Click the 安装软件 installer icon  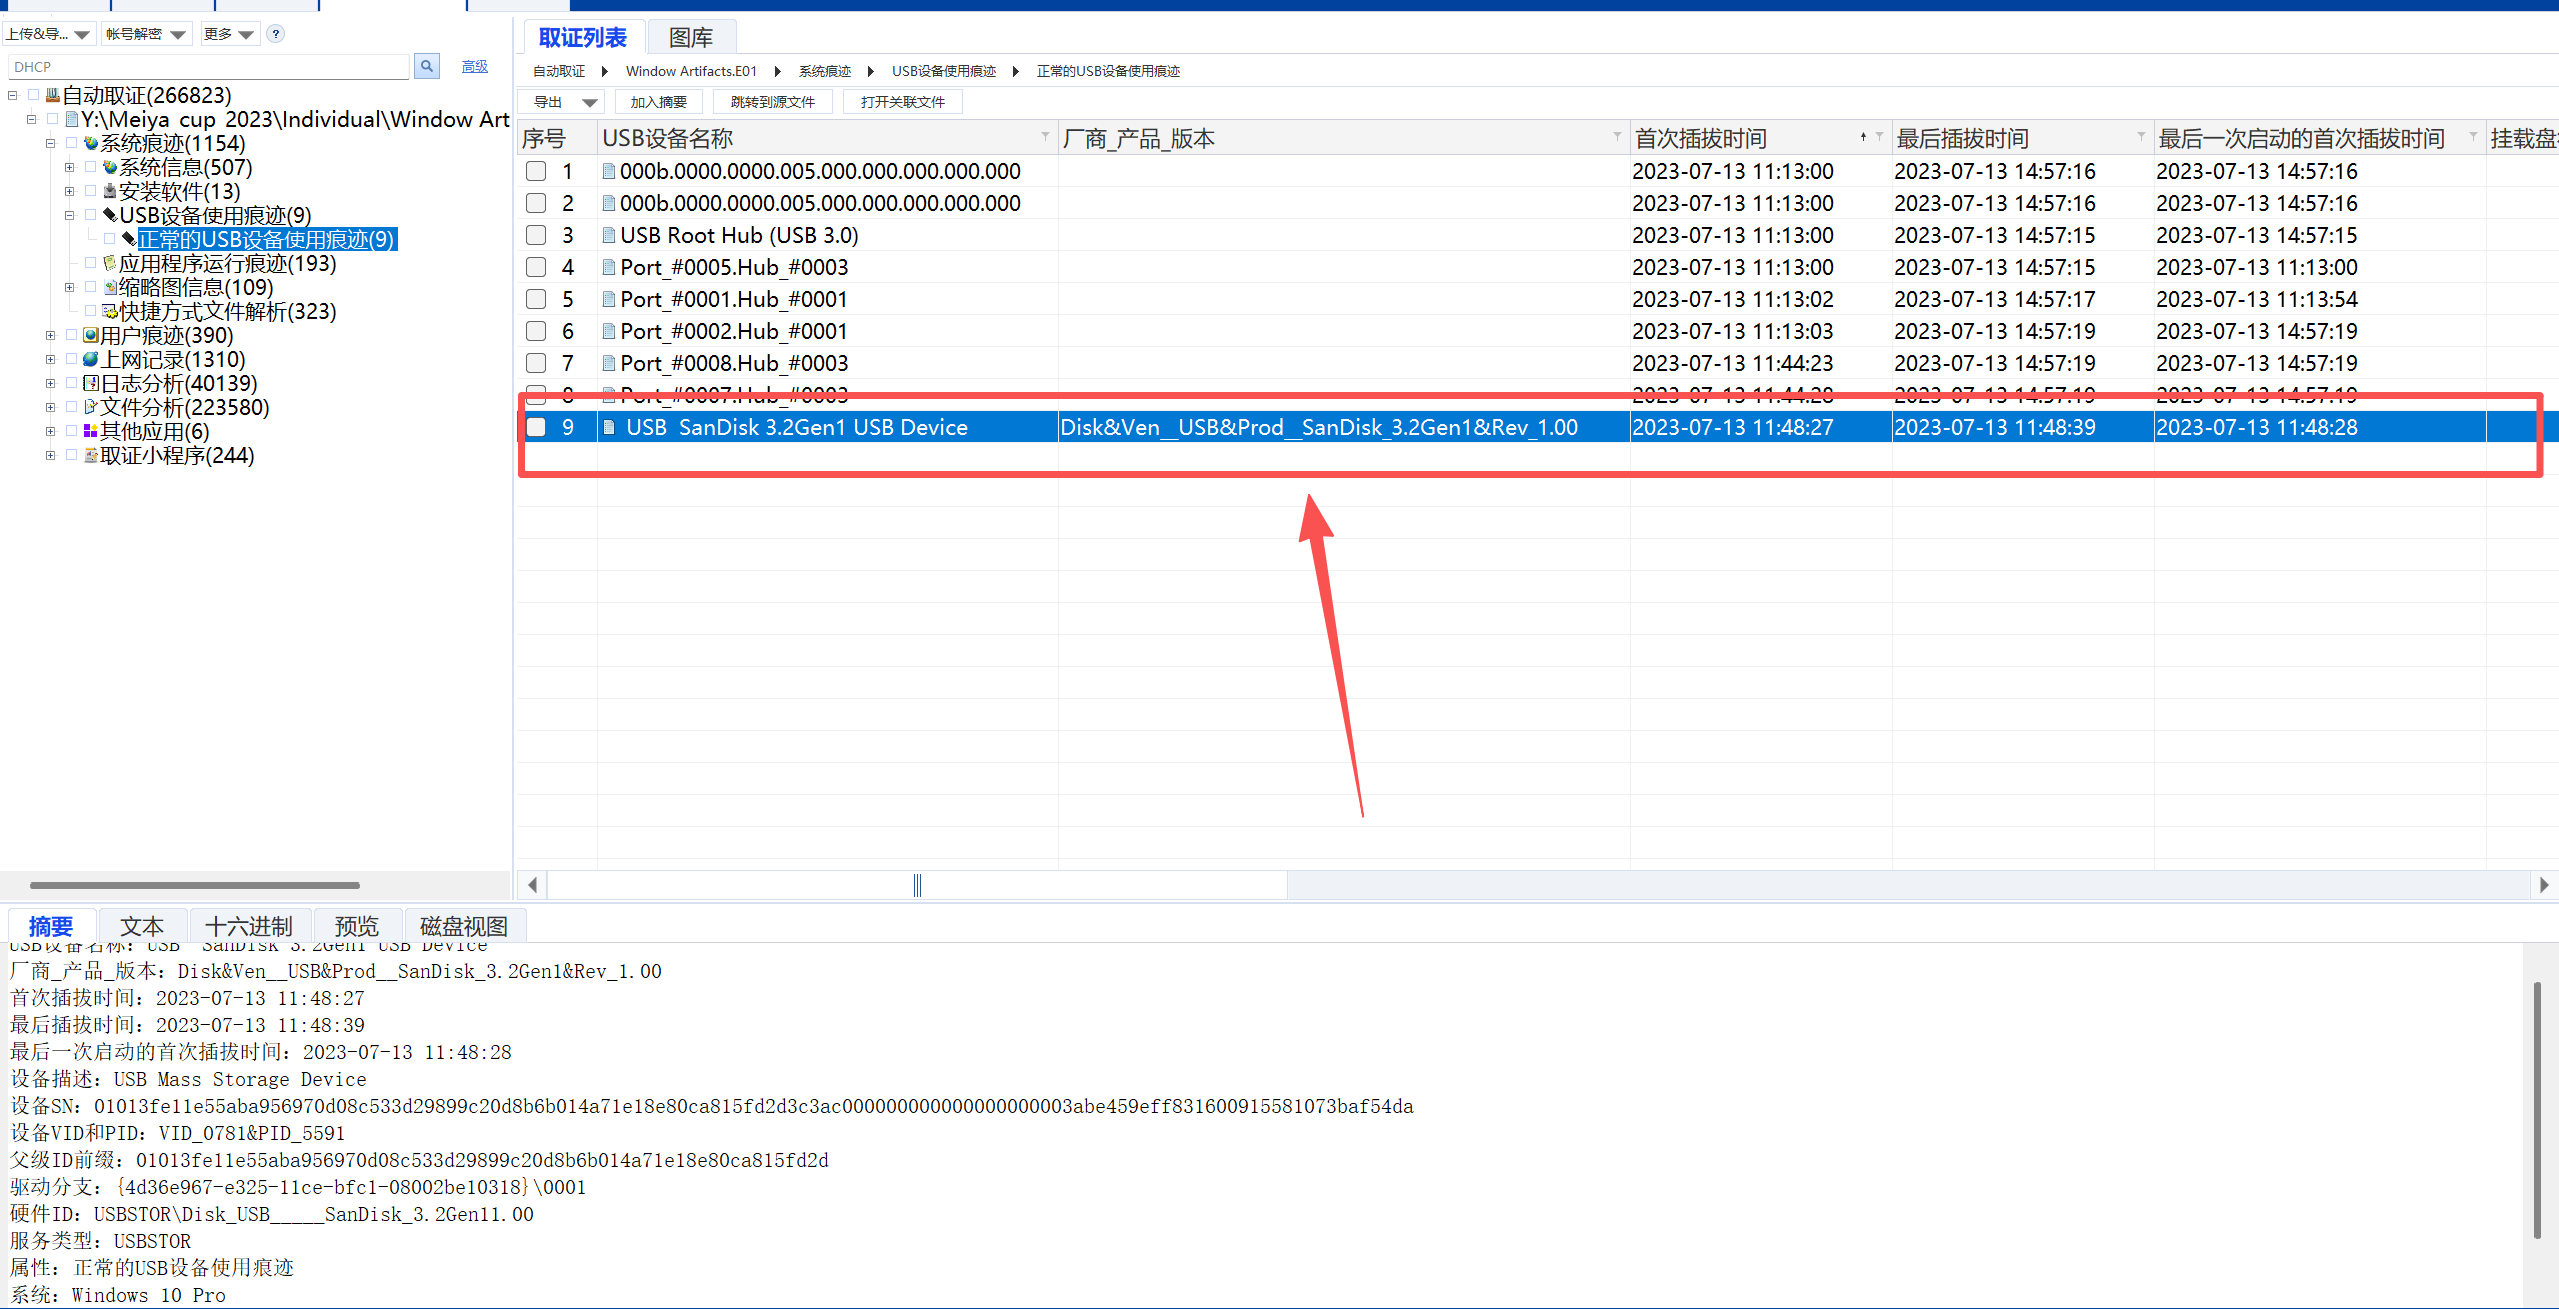click(x=110, y=191)
